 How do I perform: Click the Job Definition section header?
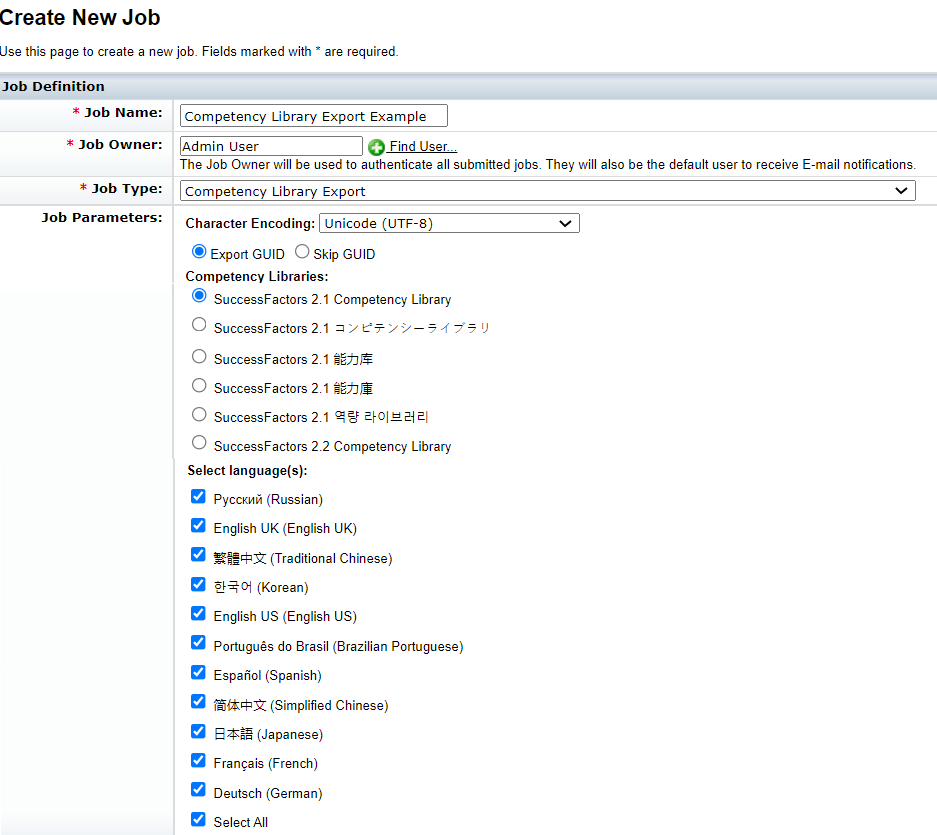tap(53, 87)
